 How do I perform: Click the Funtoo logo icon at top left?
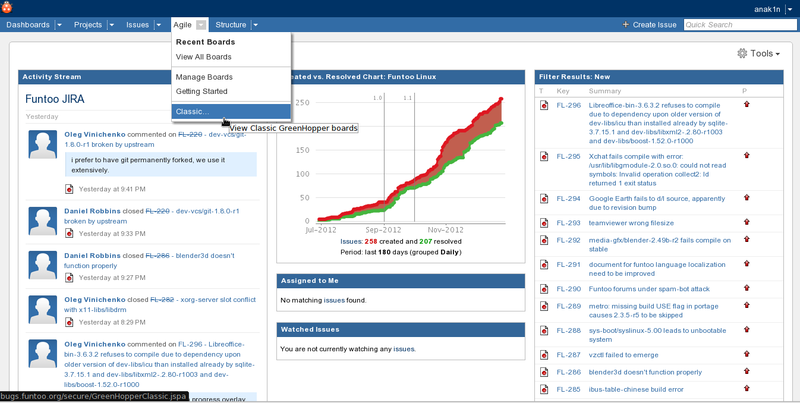10,7
